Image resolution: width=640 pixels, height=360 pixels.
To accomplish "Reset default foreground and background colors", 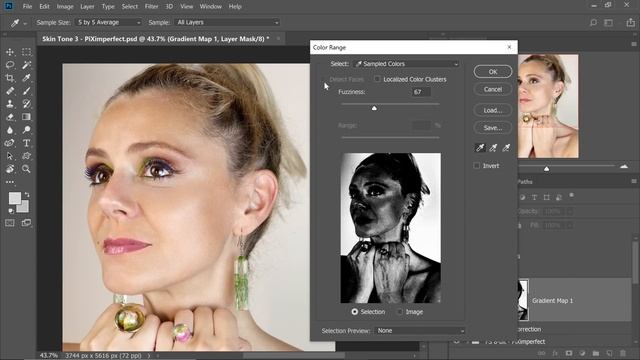I will click(11, 211).
